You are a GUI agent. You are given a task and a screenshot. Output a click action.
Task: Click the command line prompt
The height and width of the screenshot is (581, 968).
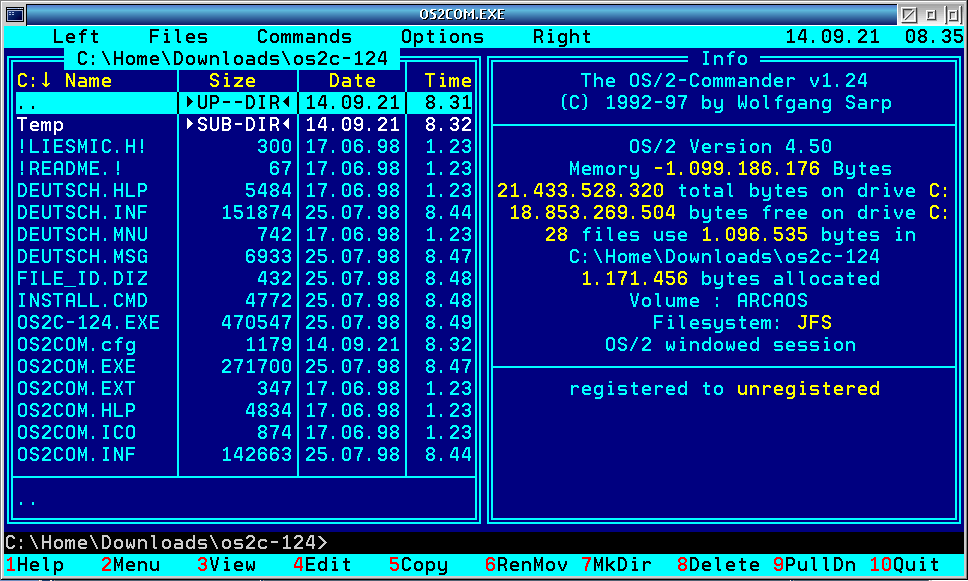[x=166, y=543]
